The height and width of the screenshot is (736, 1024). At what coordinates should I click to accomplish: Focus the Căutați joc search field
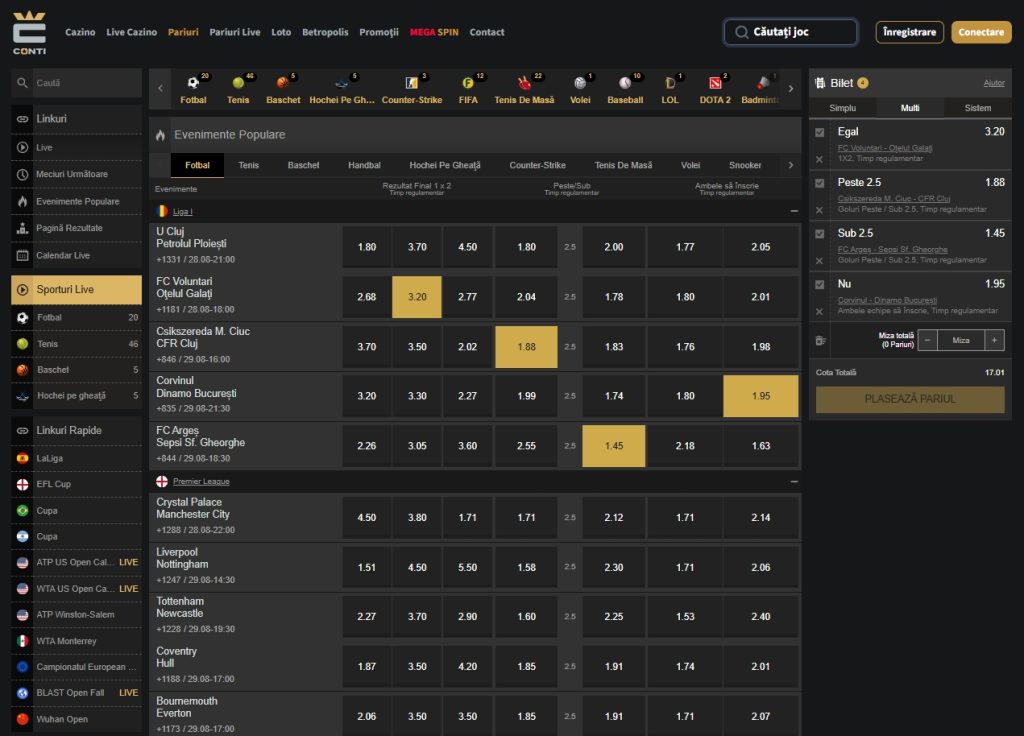coord(790,32)
